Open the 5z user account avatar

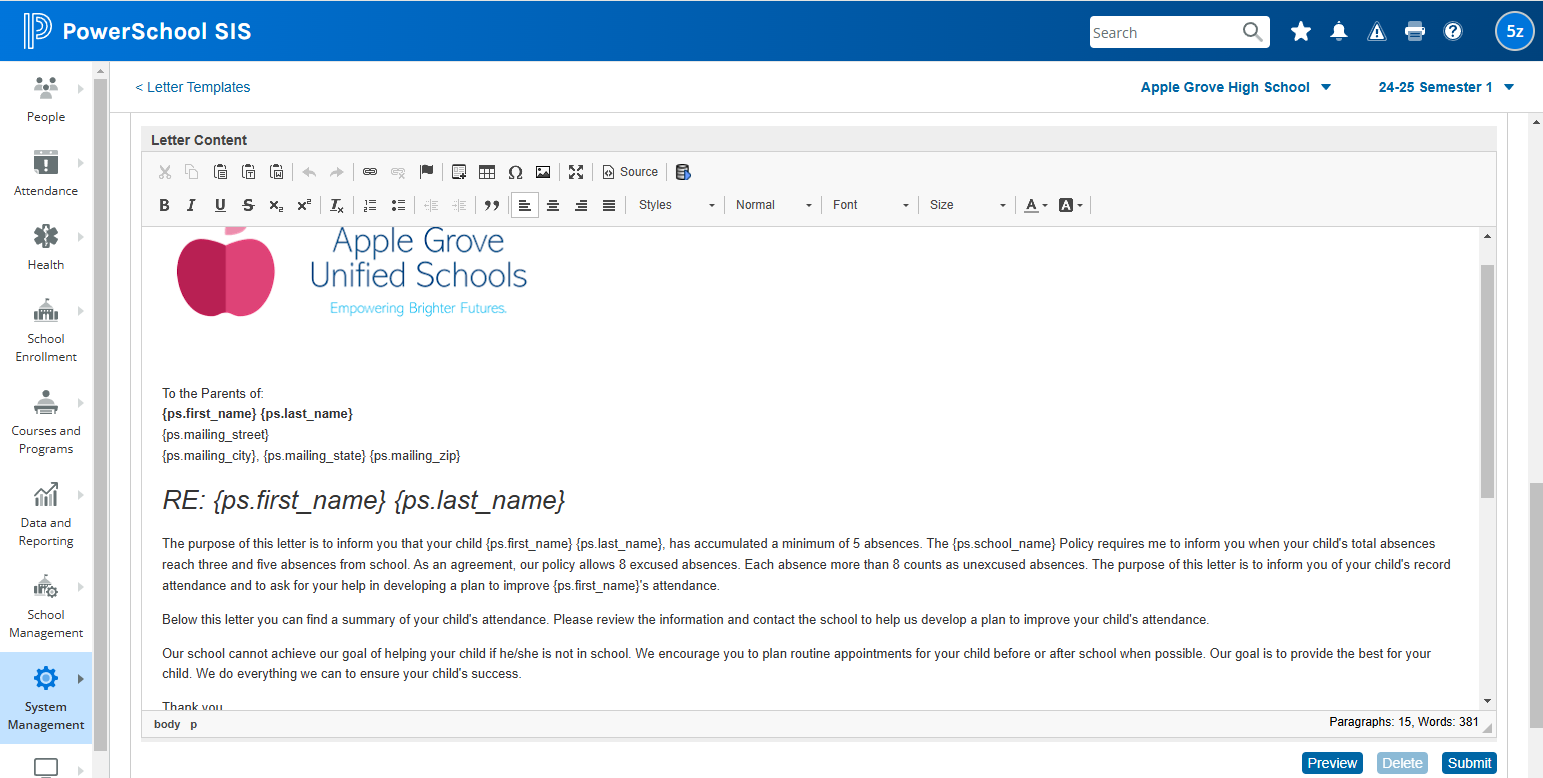[1515, 32]
